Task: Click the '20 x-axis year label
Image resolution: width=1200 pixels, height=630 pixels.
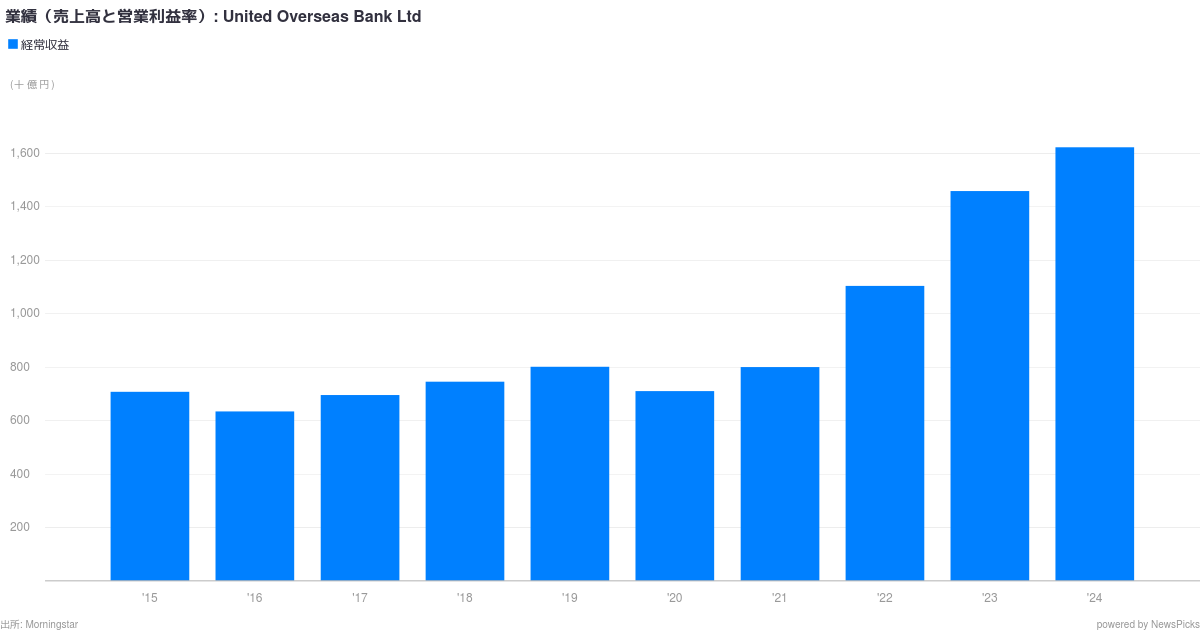Action: click(x=675, y=598)
